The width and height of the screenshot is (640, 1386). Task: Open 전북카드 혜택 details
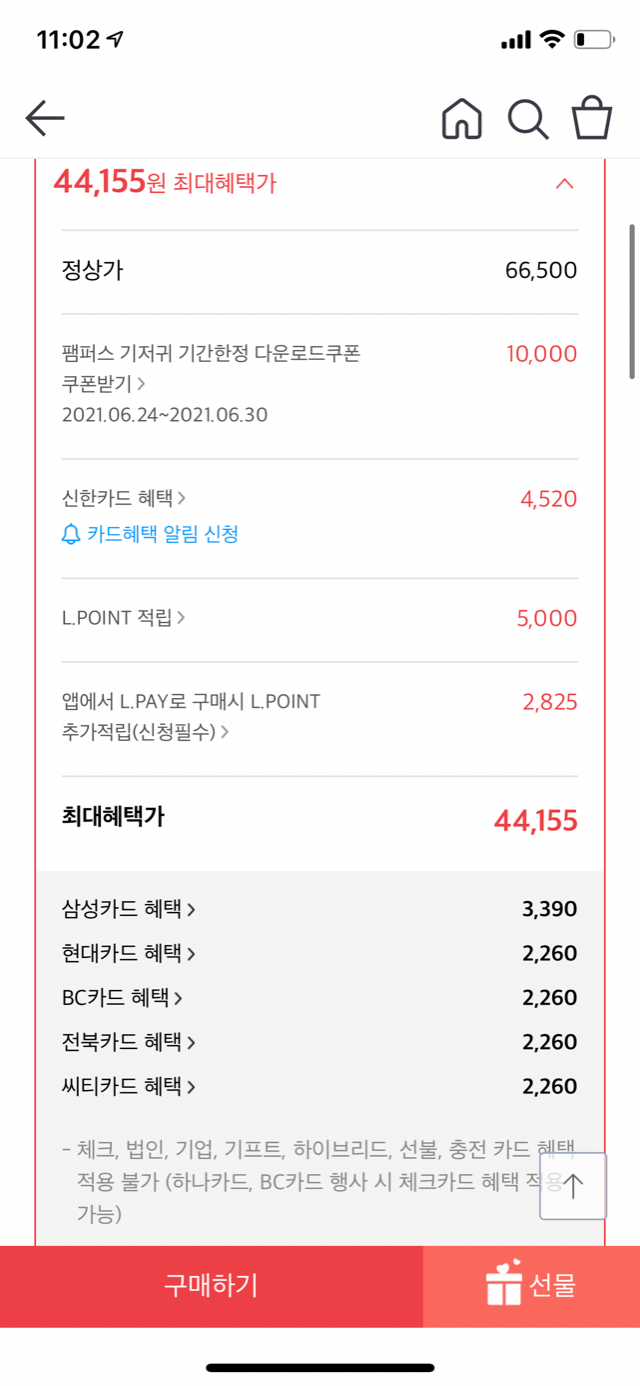(128, 1042)
